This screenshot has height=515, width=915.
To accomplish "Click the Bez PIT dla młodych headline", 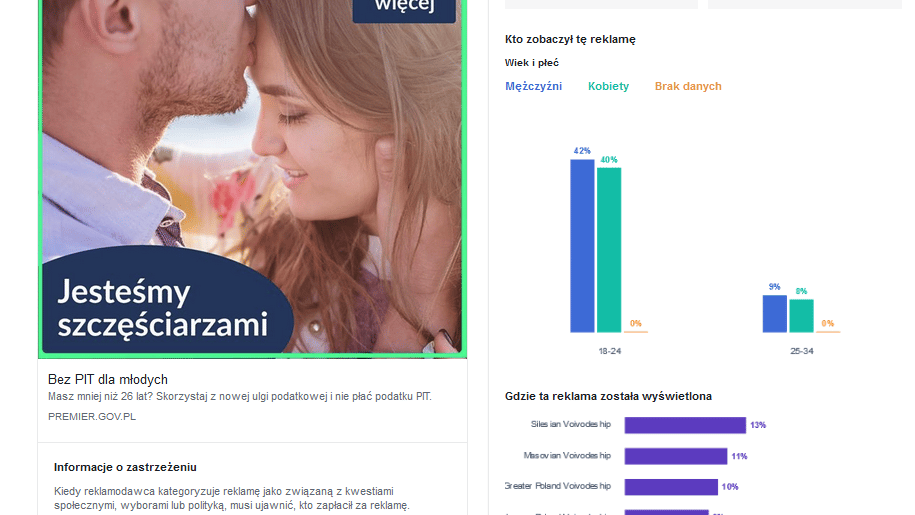I will tap(107, 380).
